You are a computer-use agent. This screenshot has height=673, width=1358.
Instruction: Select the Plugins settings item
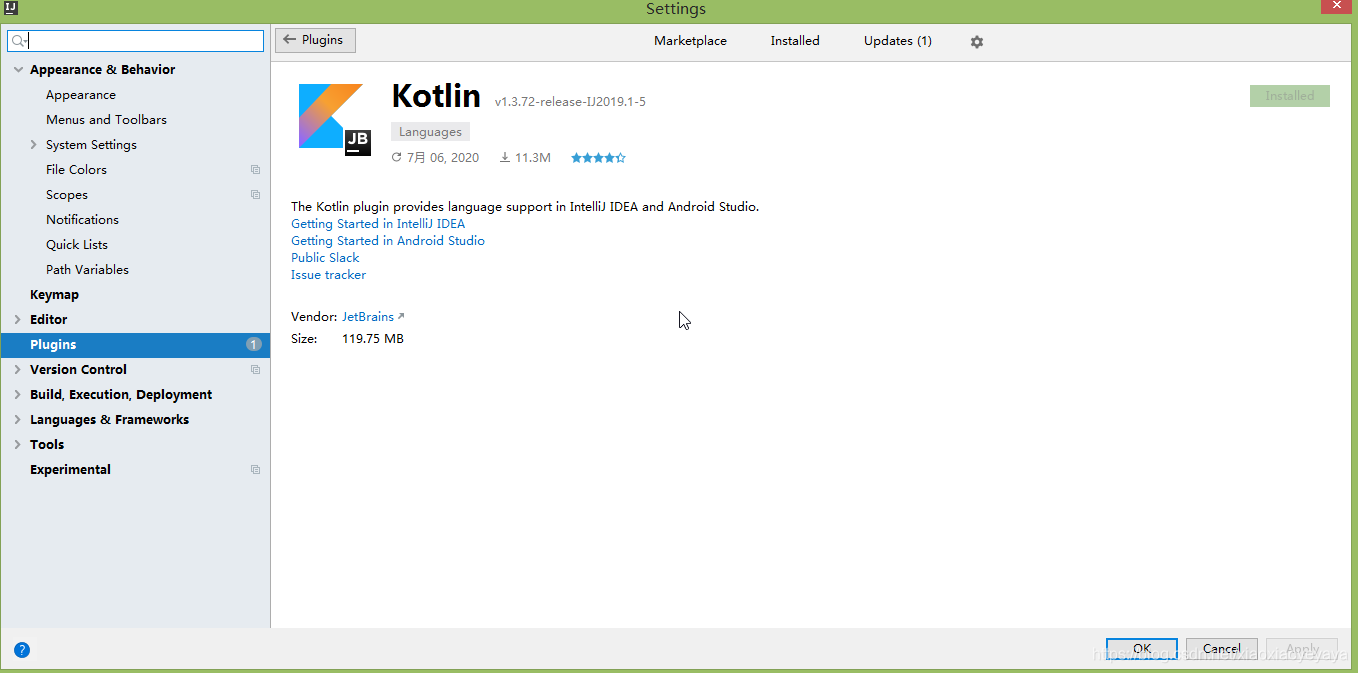(x=135, y=345)
